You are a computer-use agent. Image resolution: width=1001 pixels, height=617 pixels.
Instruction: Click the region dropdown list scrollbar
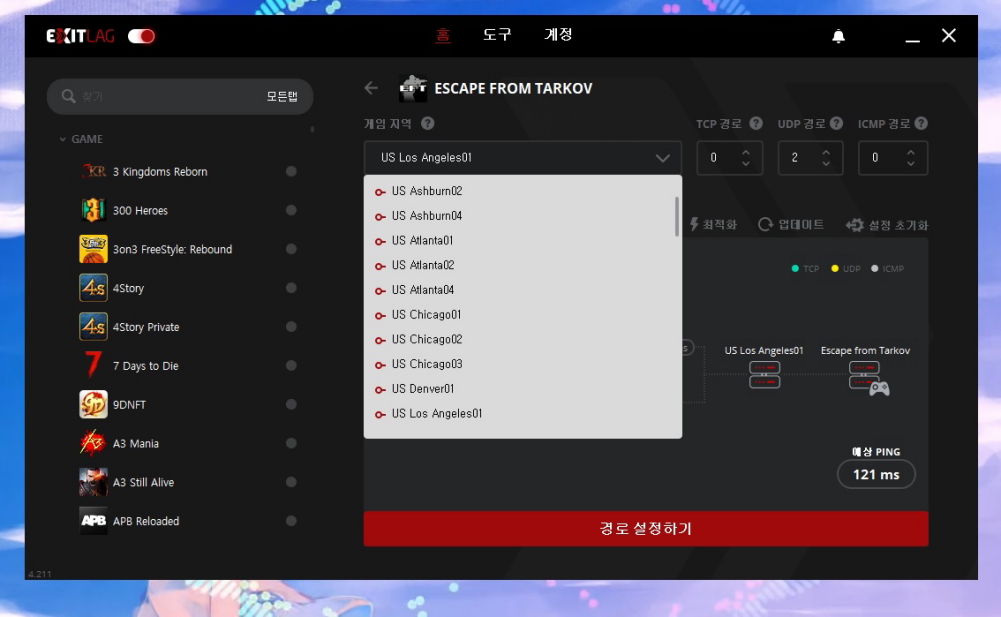point(677,217)
